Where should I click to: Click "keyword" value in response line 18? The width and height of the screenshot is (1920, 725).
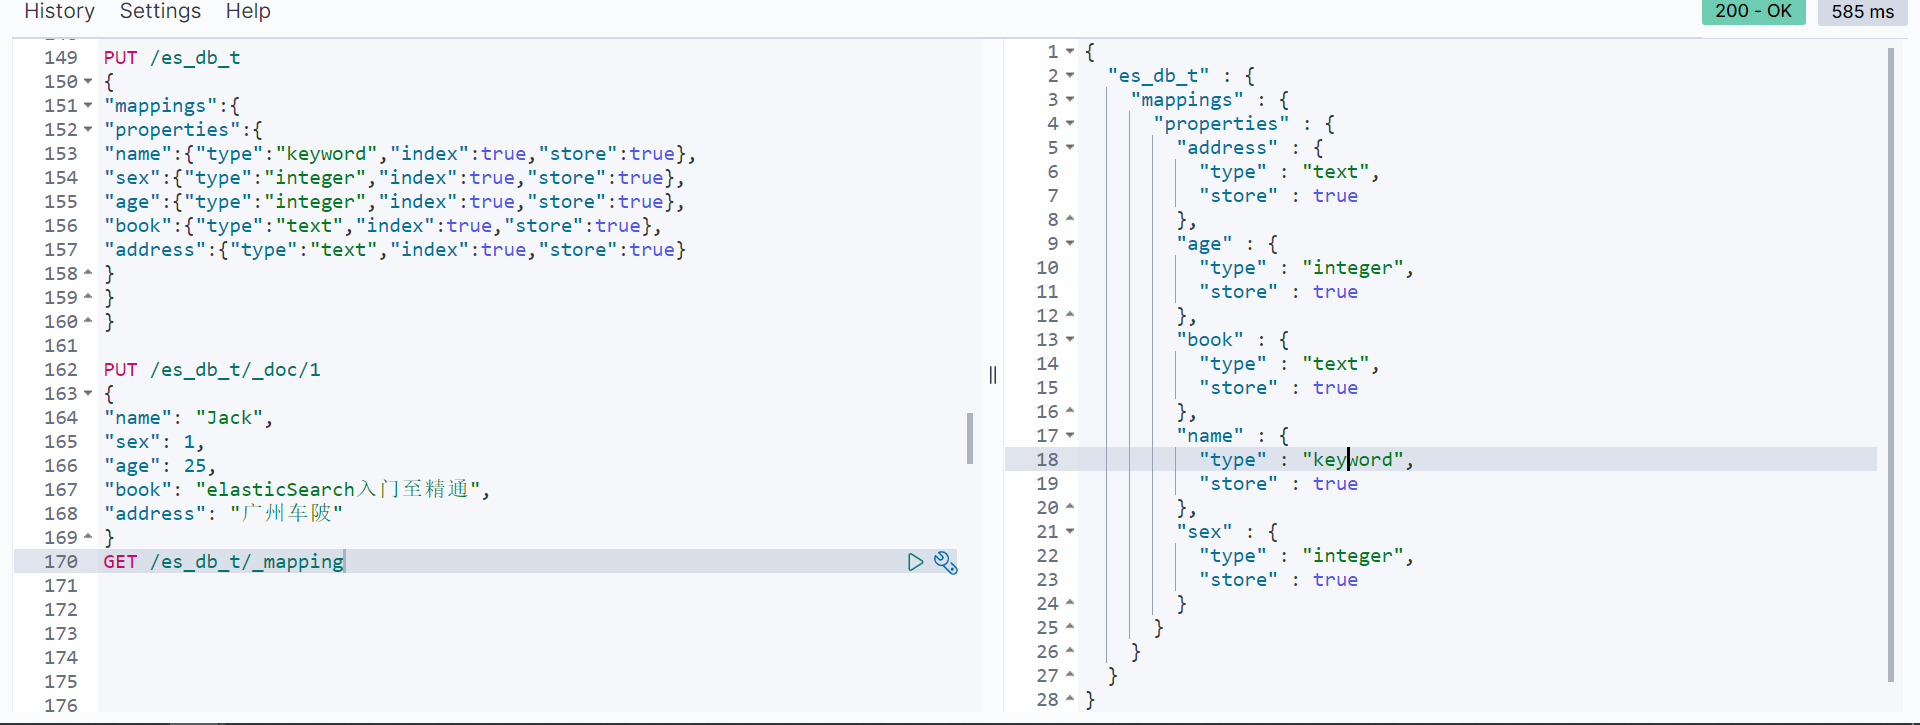click(1353, 460)
